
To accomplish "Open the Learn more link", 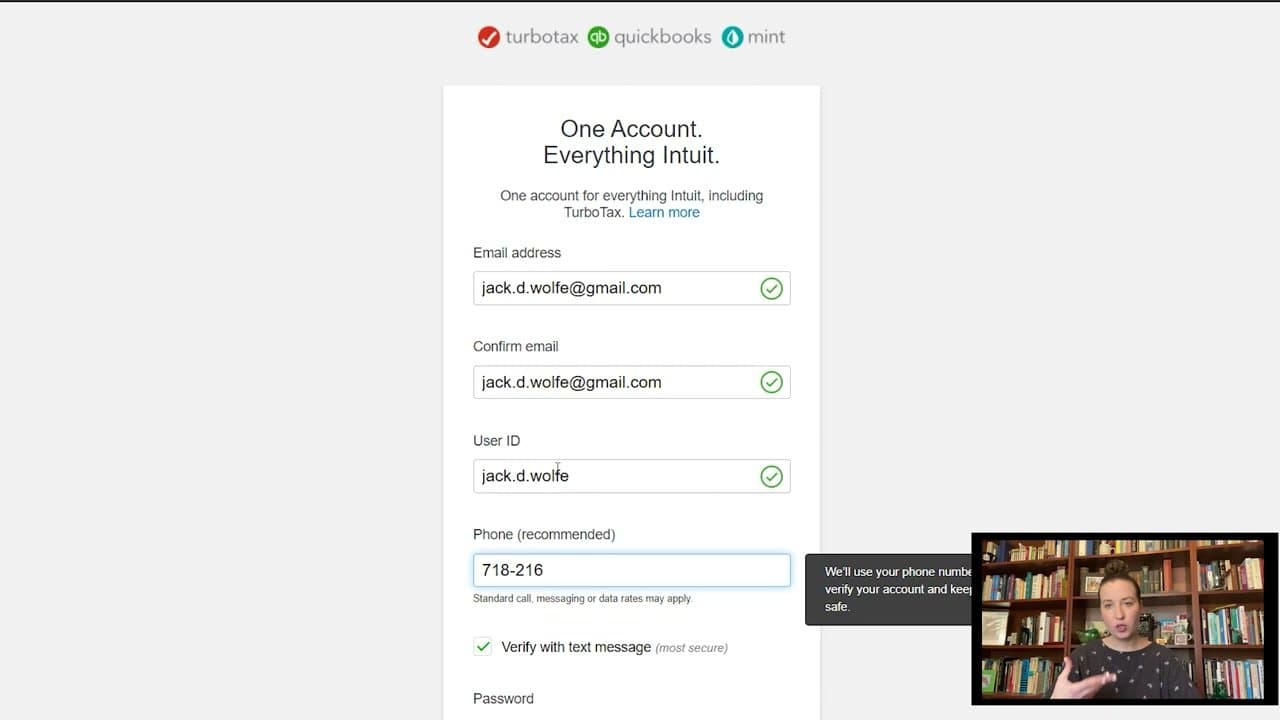I will [x=664, y=212].
